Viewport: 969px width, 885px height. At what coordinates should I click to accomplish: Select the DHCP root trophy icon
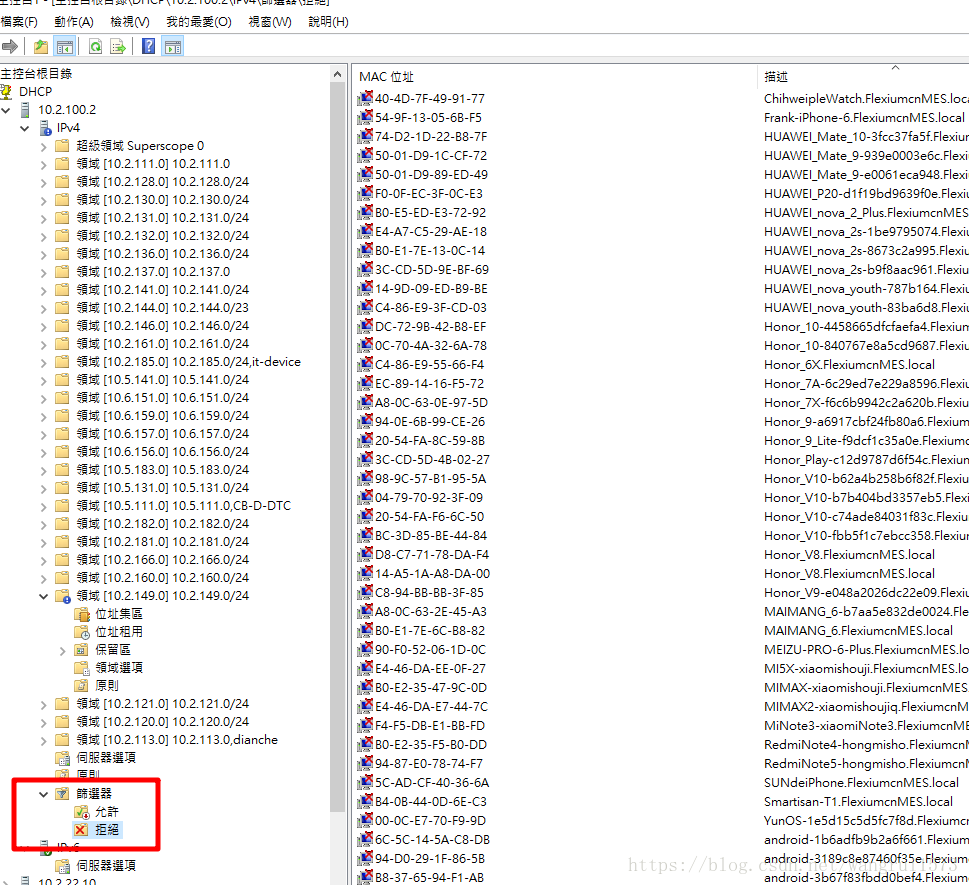pyautogui.click(x=6, y=92)
